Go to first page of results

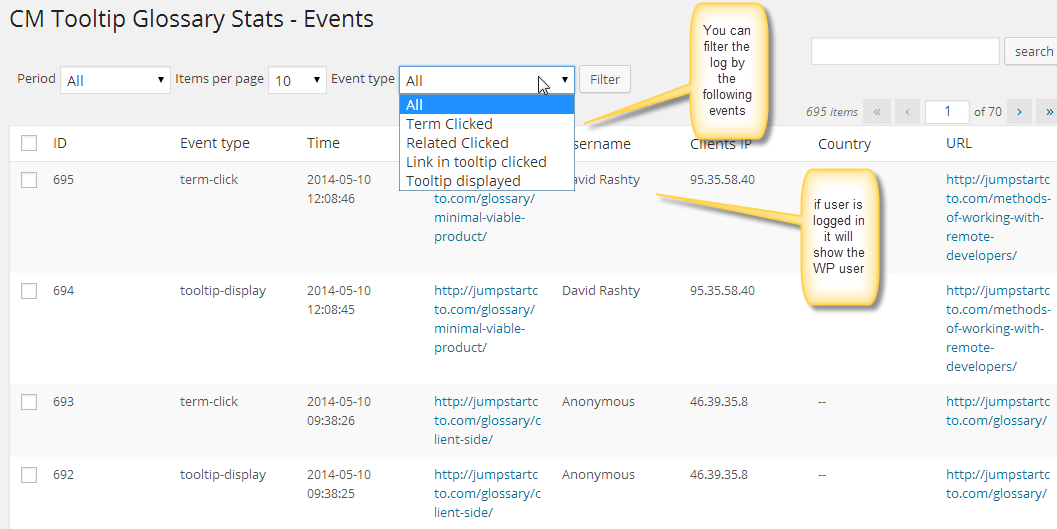tap(876, 112)
